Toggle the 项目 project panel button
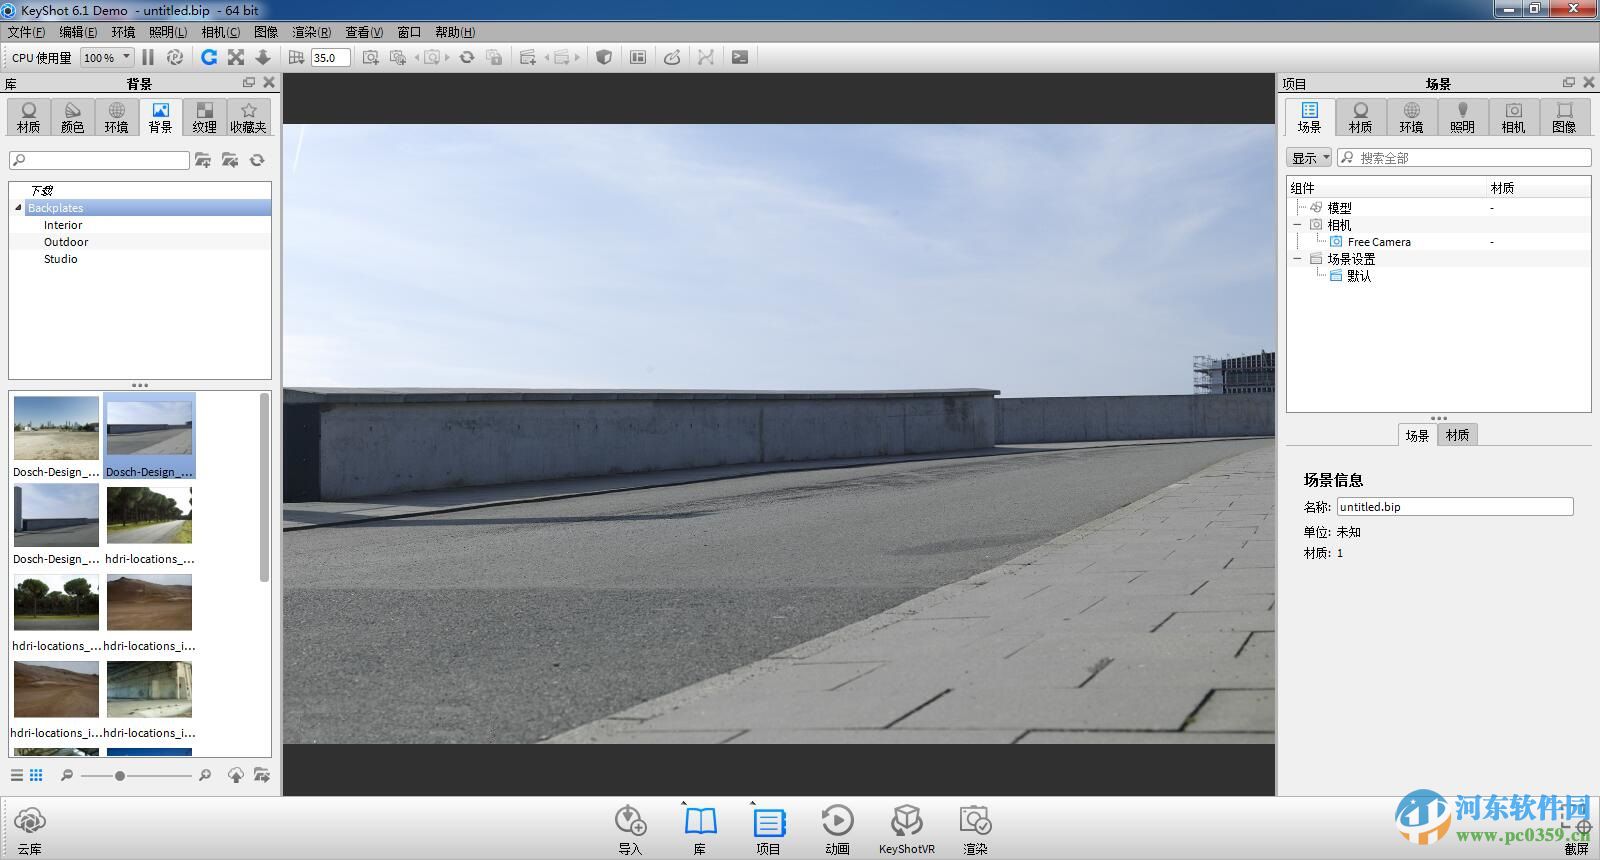The image size is (1600, 860). tap(768, 830)
